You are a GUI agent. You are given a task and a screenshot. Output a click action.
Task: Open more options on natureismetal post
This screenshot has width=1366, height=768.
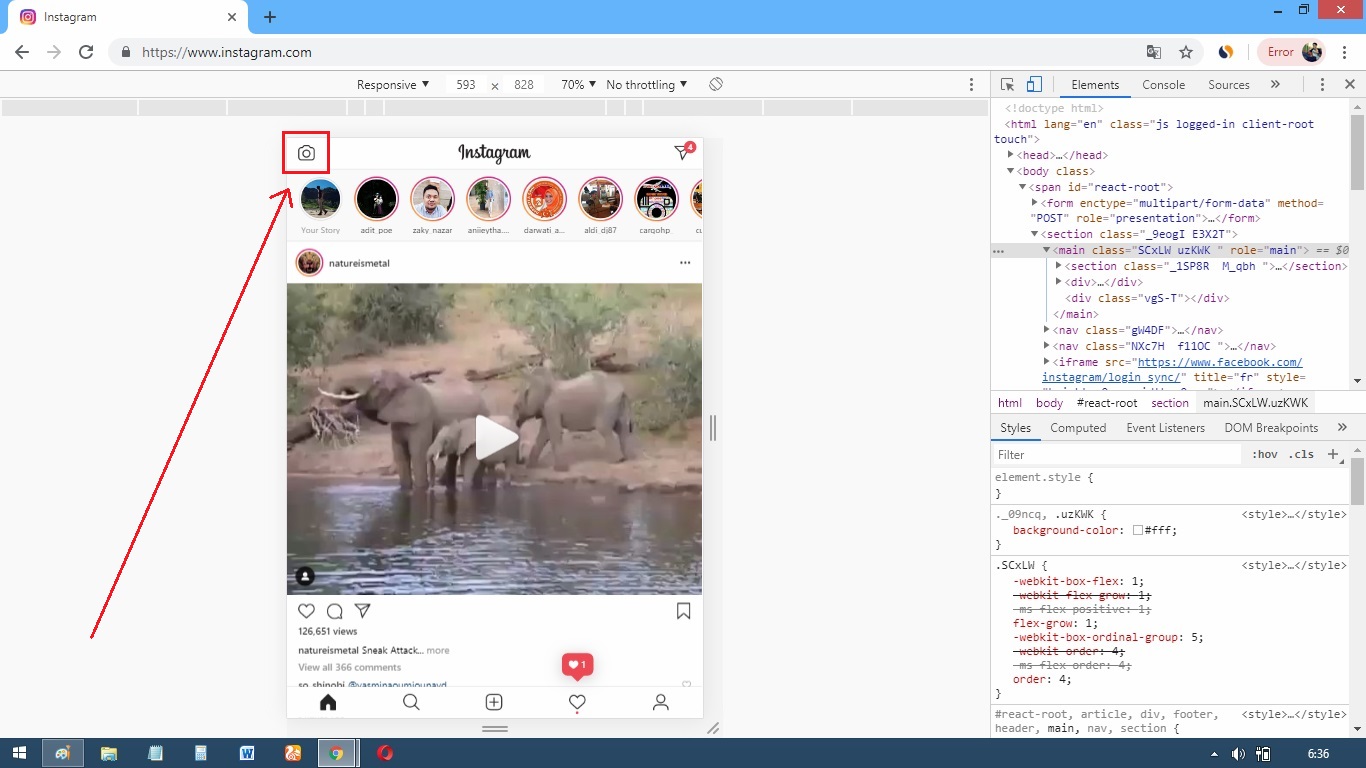[x=685, y=263]
